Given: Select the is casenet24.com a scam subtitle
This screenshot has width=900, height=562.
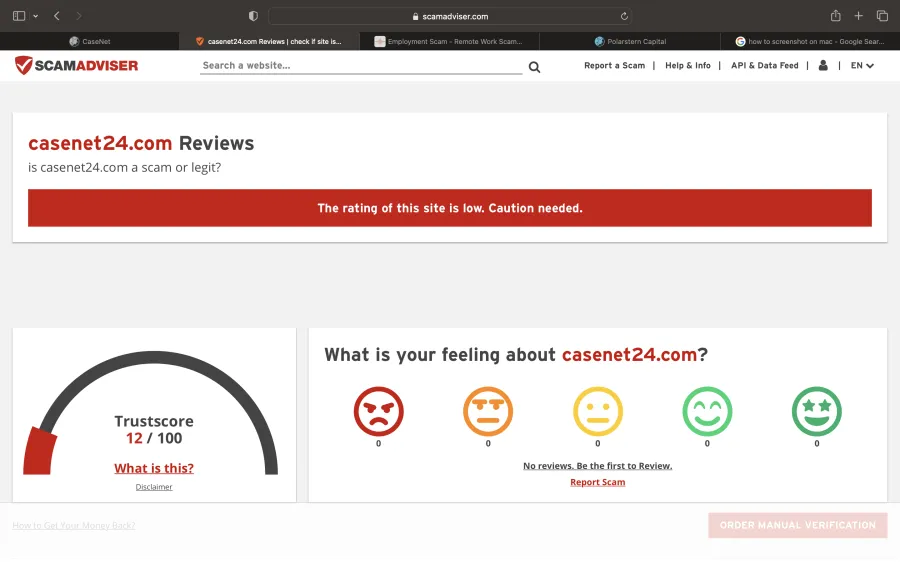Looking at the screenshot, I should point(125,168).
